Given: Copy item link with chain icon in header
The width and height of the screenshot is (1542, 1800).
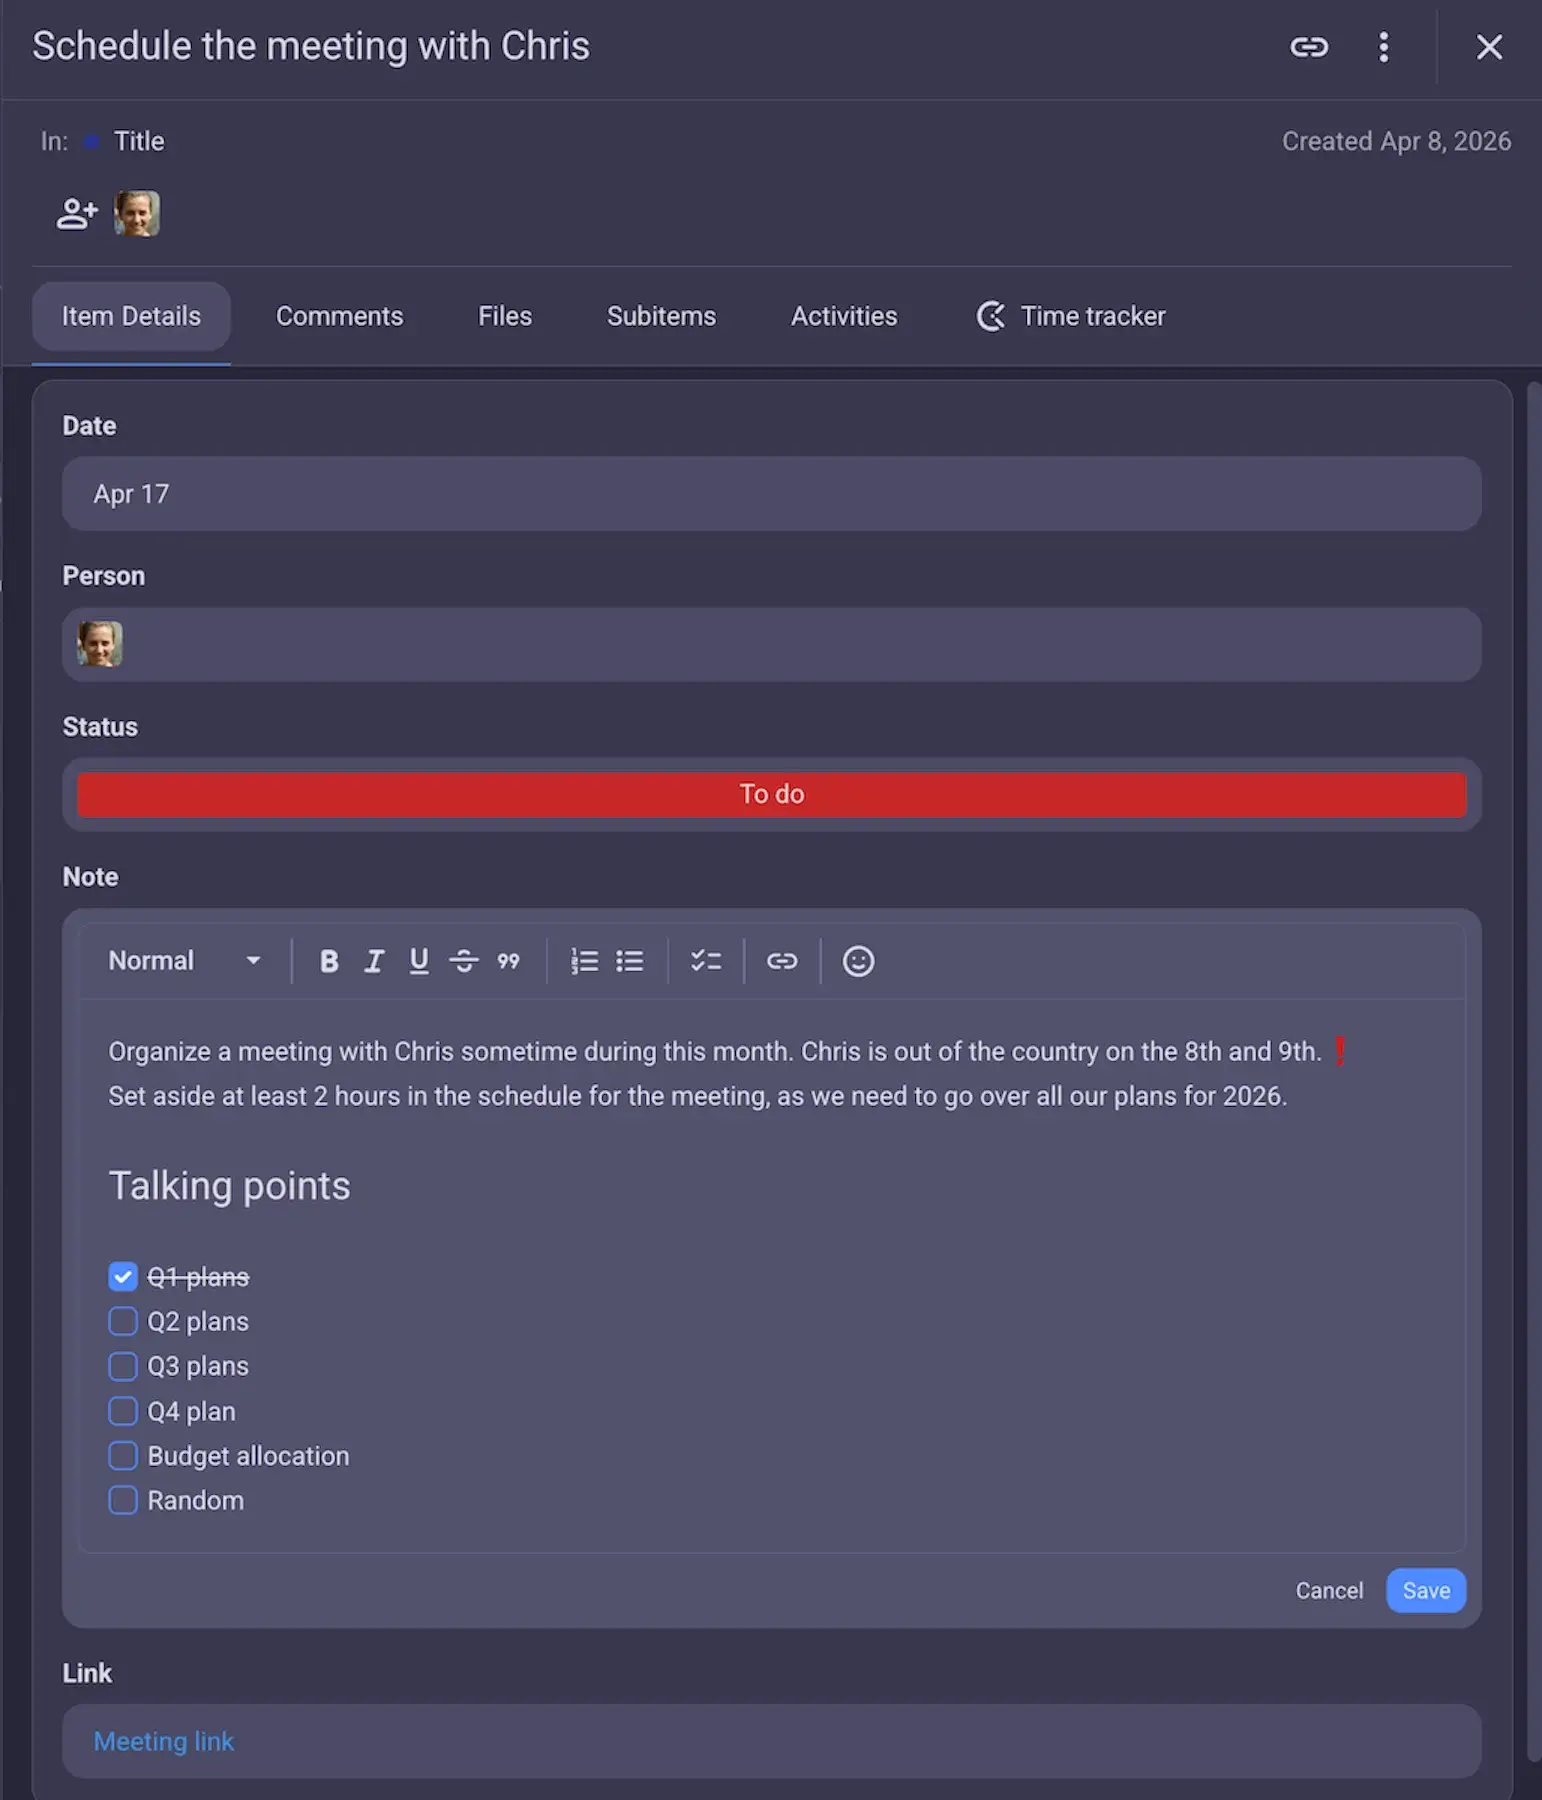Looking at the screenshot, I should 1308,47.
